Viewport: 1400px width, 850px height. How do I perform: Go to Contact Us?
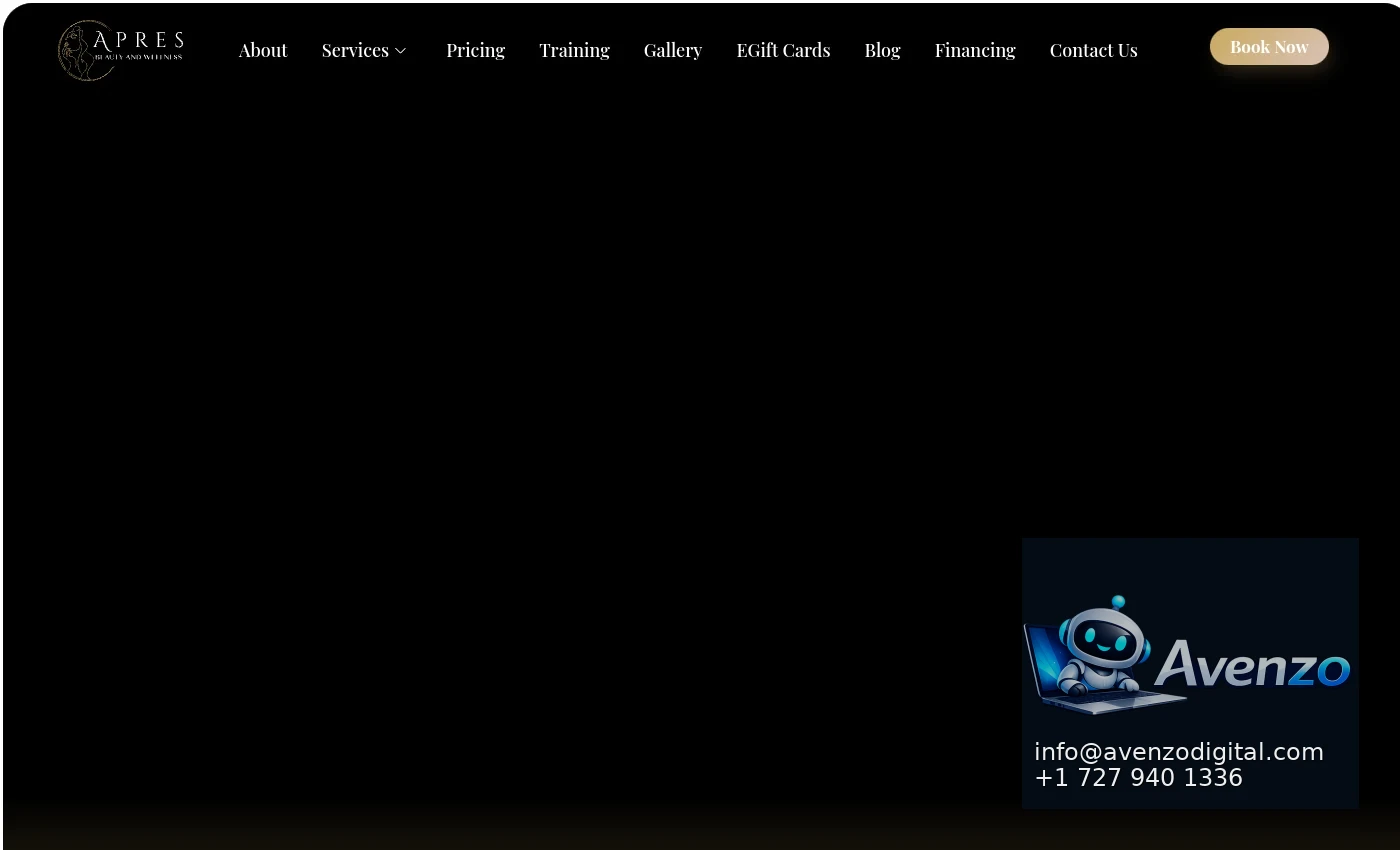click(x=1094, y=50)
